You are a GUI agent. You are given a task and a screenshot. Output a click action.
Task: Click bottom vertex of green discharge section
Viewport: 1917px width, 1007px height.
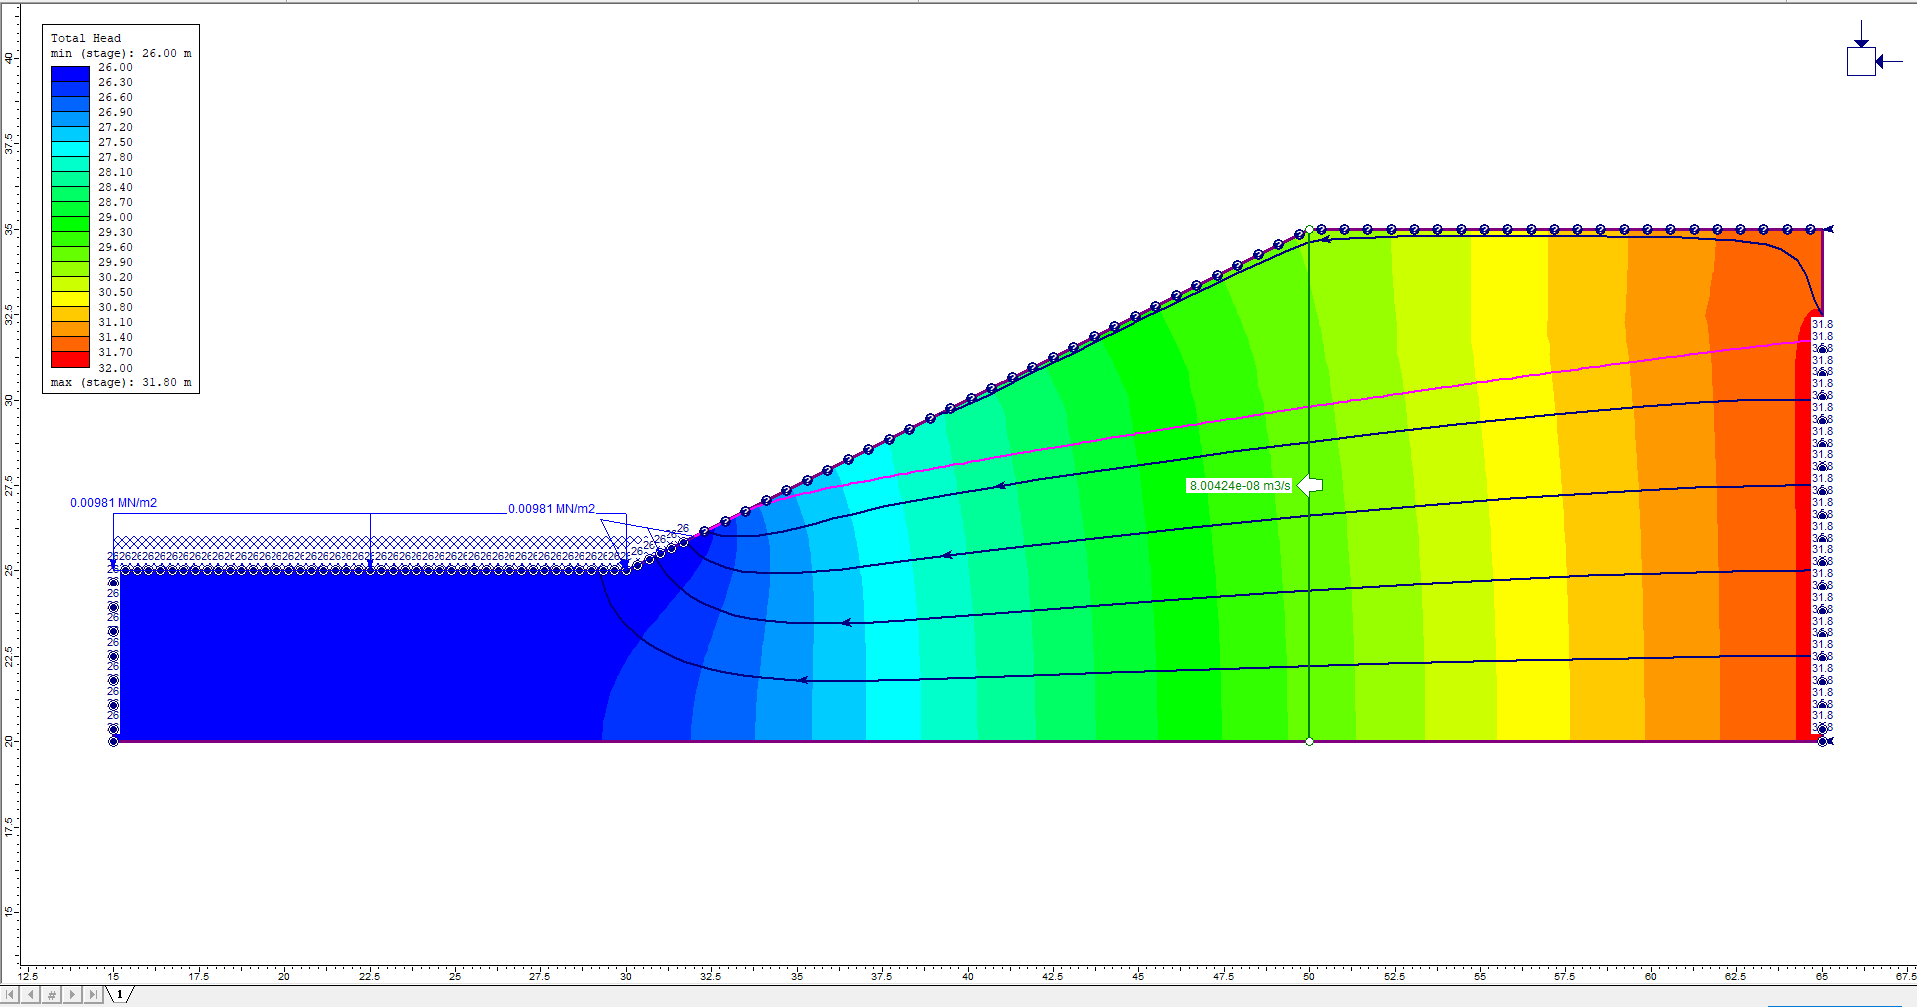pyautogui.click(x=1309, y=741)
